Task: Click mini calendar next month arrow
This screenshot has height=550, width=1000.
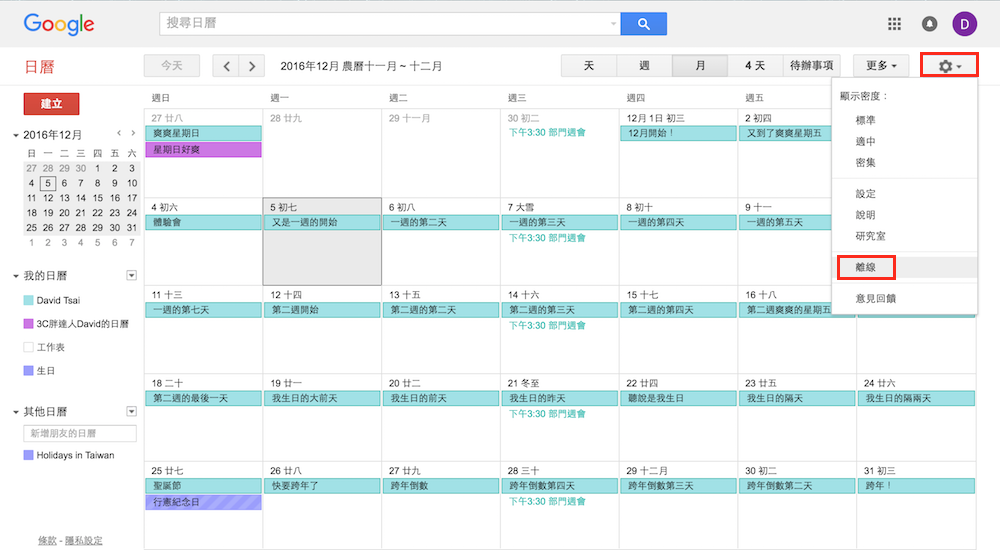Action: (132, 133)
